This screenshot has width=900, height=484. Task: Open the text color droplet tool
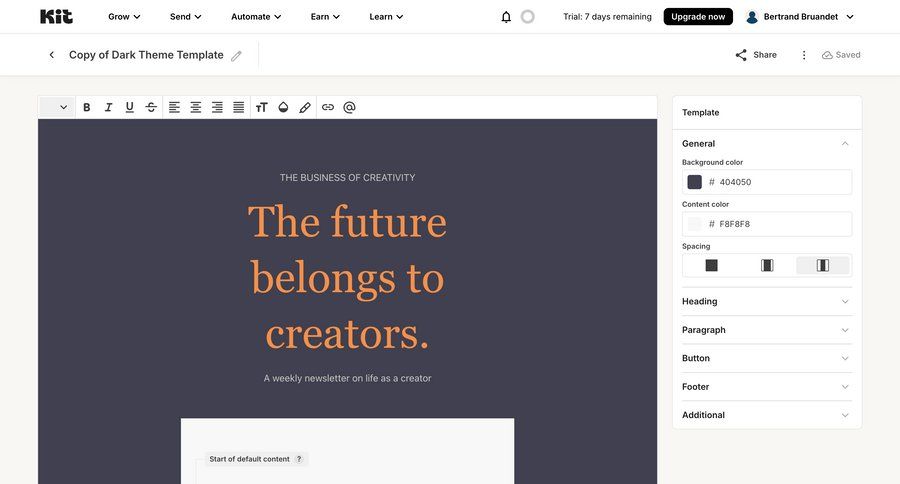coord(283,107)
